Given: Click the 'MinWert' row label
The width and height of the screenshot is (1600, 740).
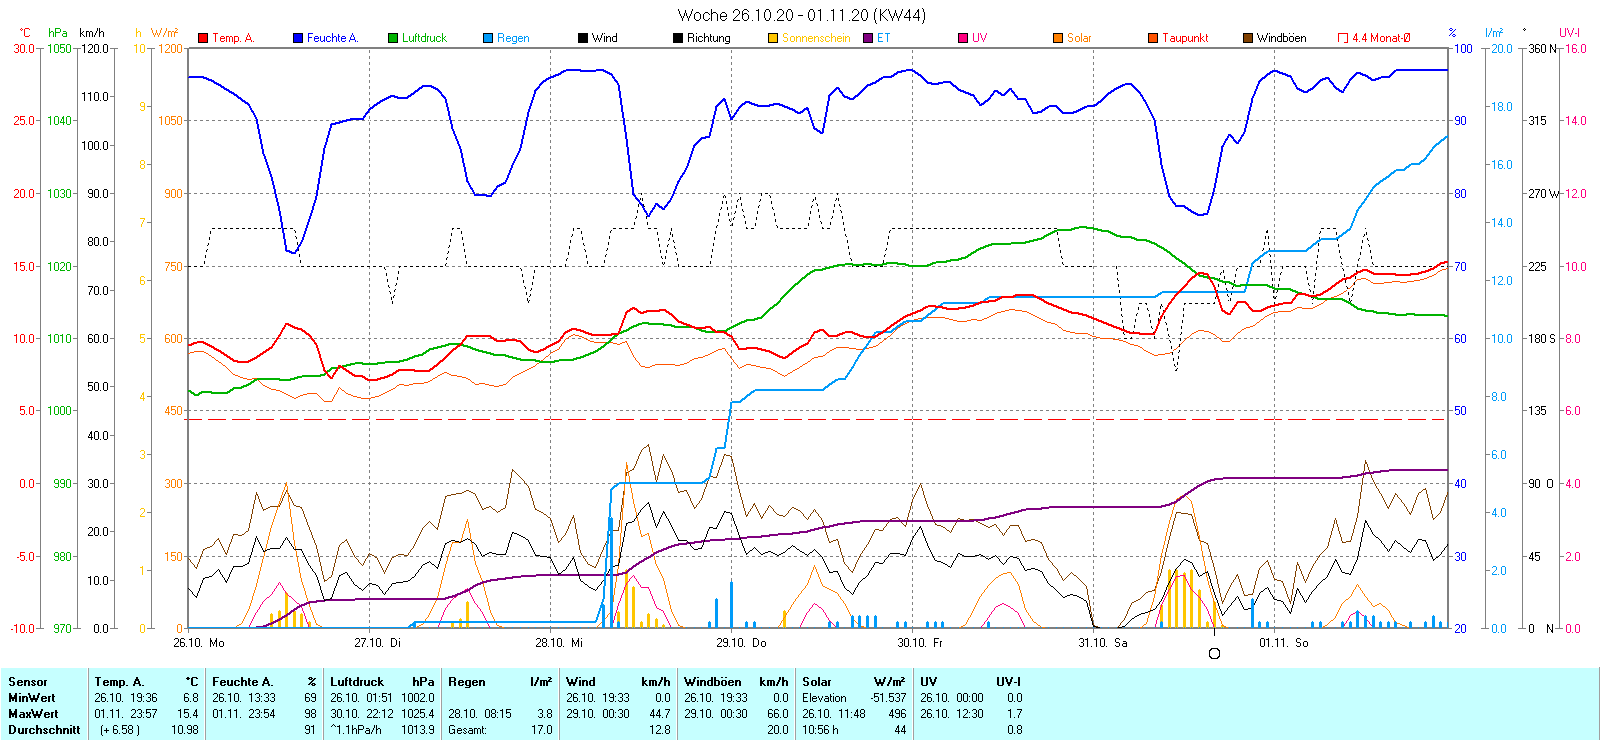Looking at the screenshot, I should [32, 698].
